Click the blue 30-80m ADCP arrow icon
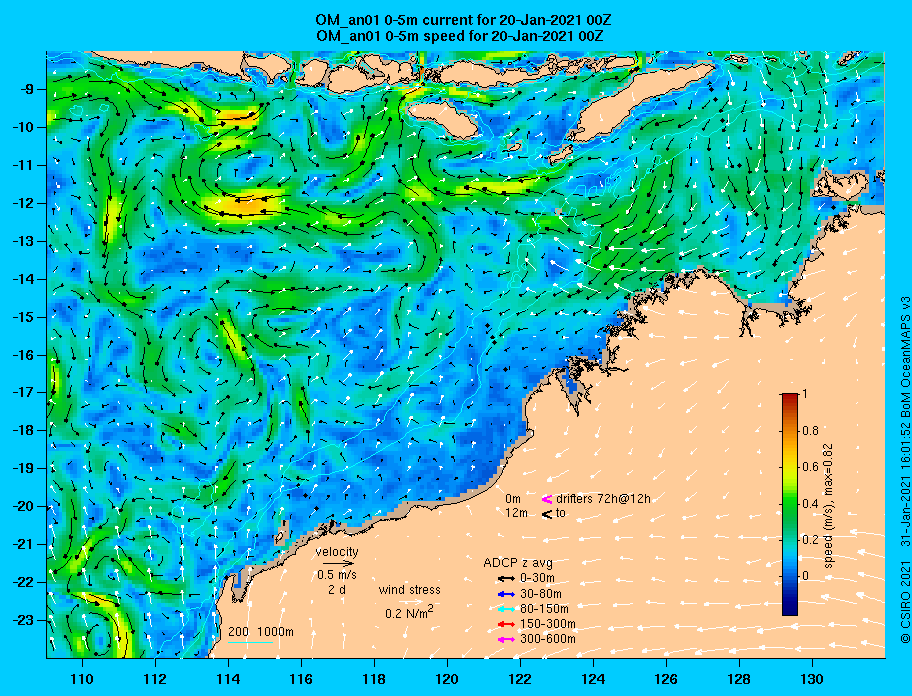The image size is (912, 696). click(506, 594)
